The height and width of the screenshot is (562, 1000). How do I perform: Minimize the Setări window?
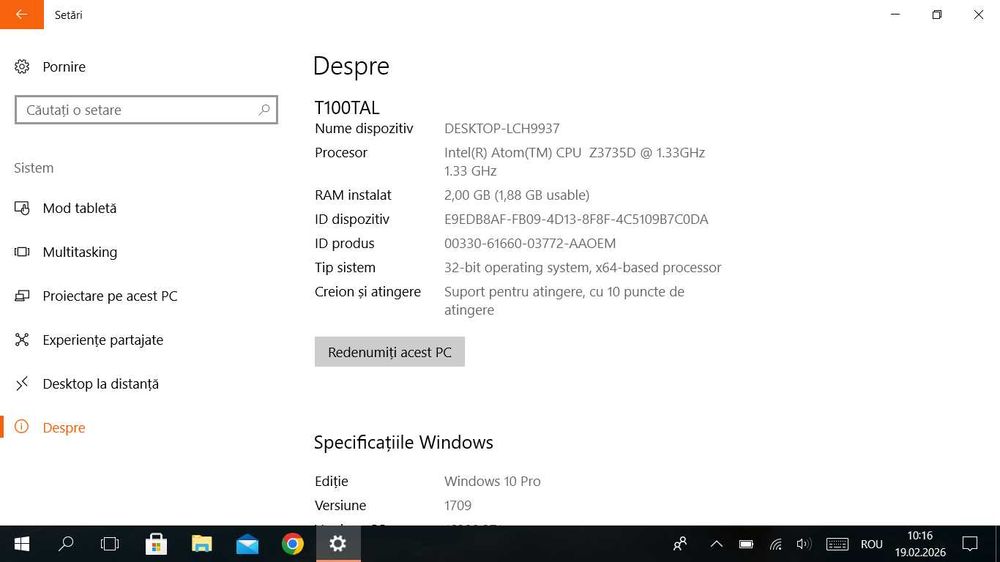895,14
